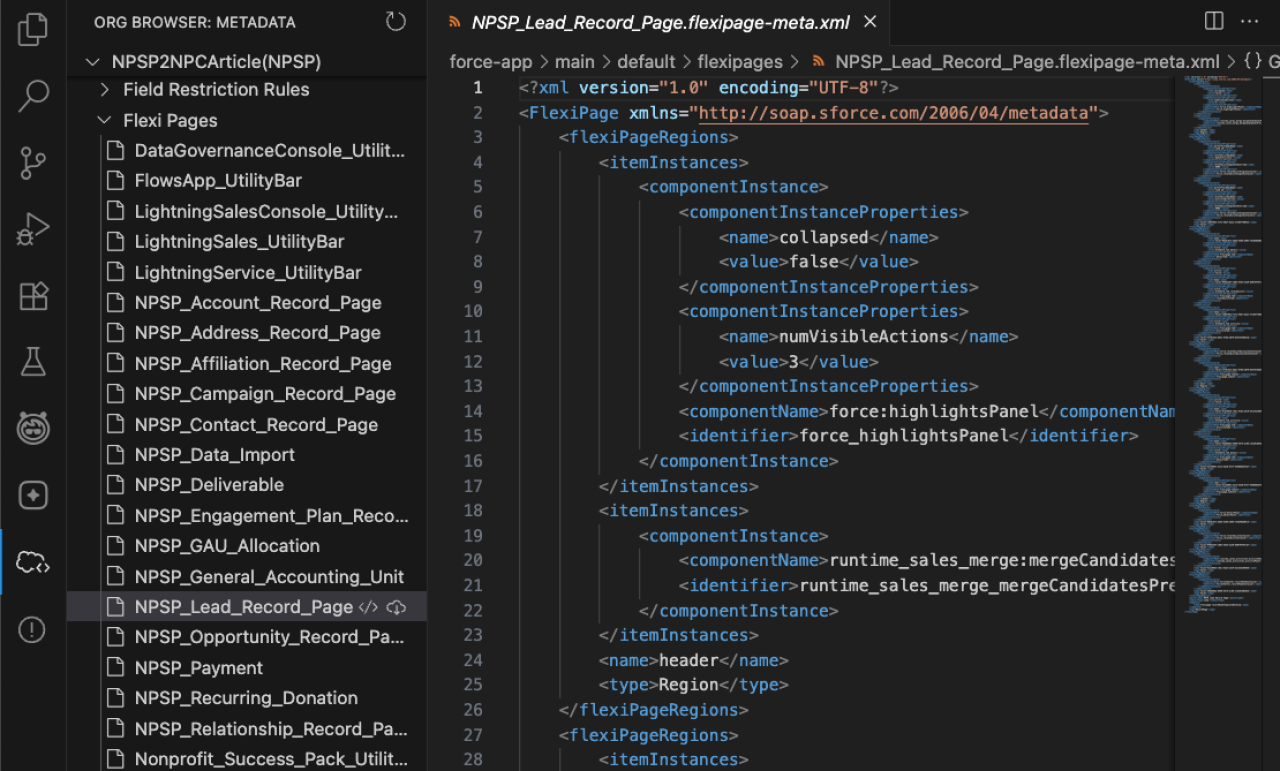Click the Refresh button in Org Browser header
Viewport: 1280px width, 771px height.
pos(395,21)
